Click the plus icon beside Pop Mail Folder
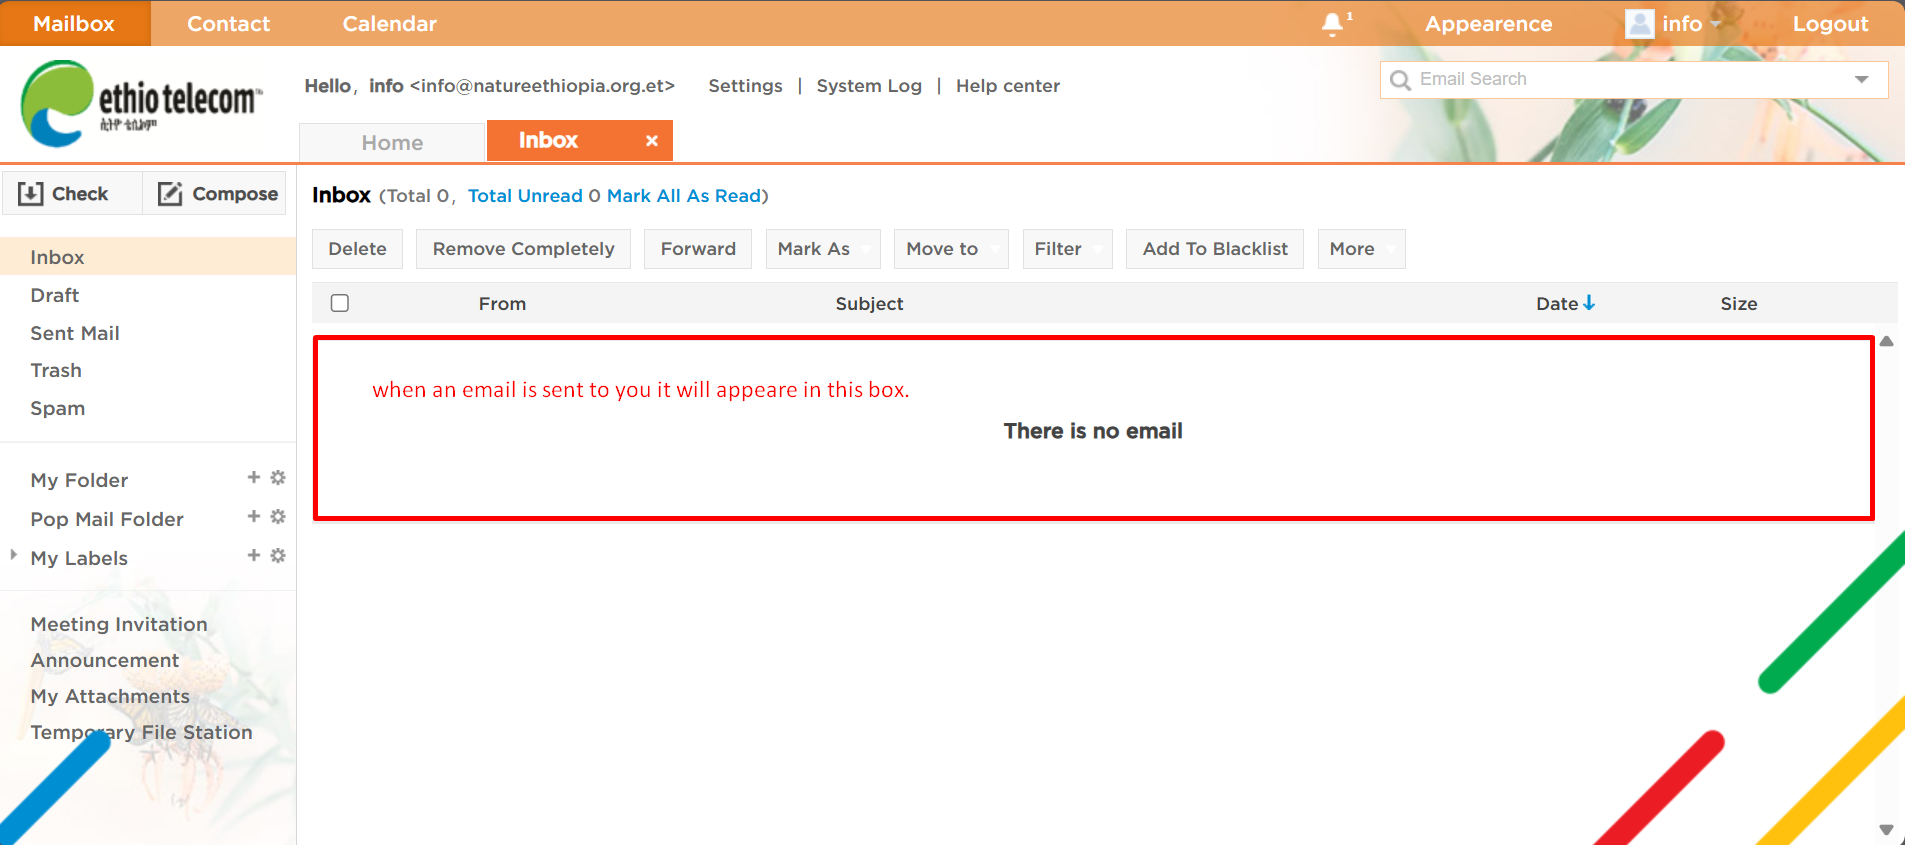The height and width of the screenshot is (845, 1905). pos(254,517)
